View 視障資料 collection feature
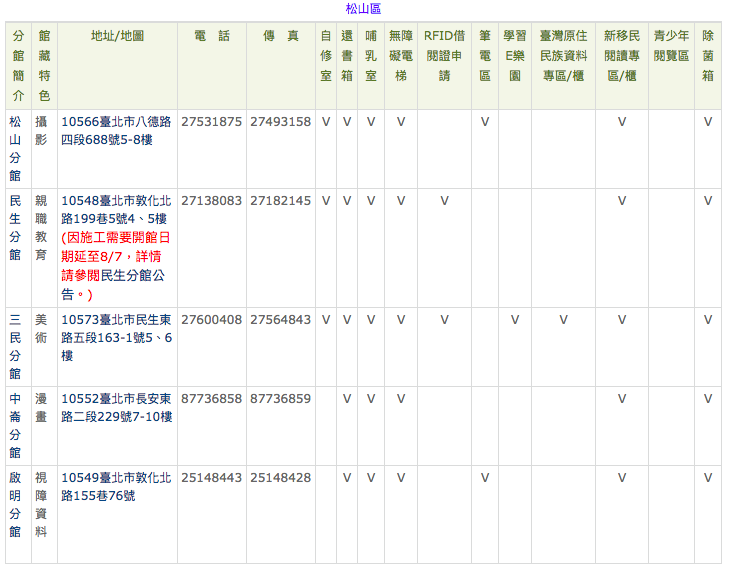 (41, 505)
